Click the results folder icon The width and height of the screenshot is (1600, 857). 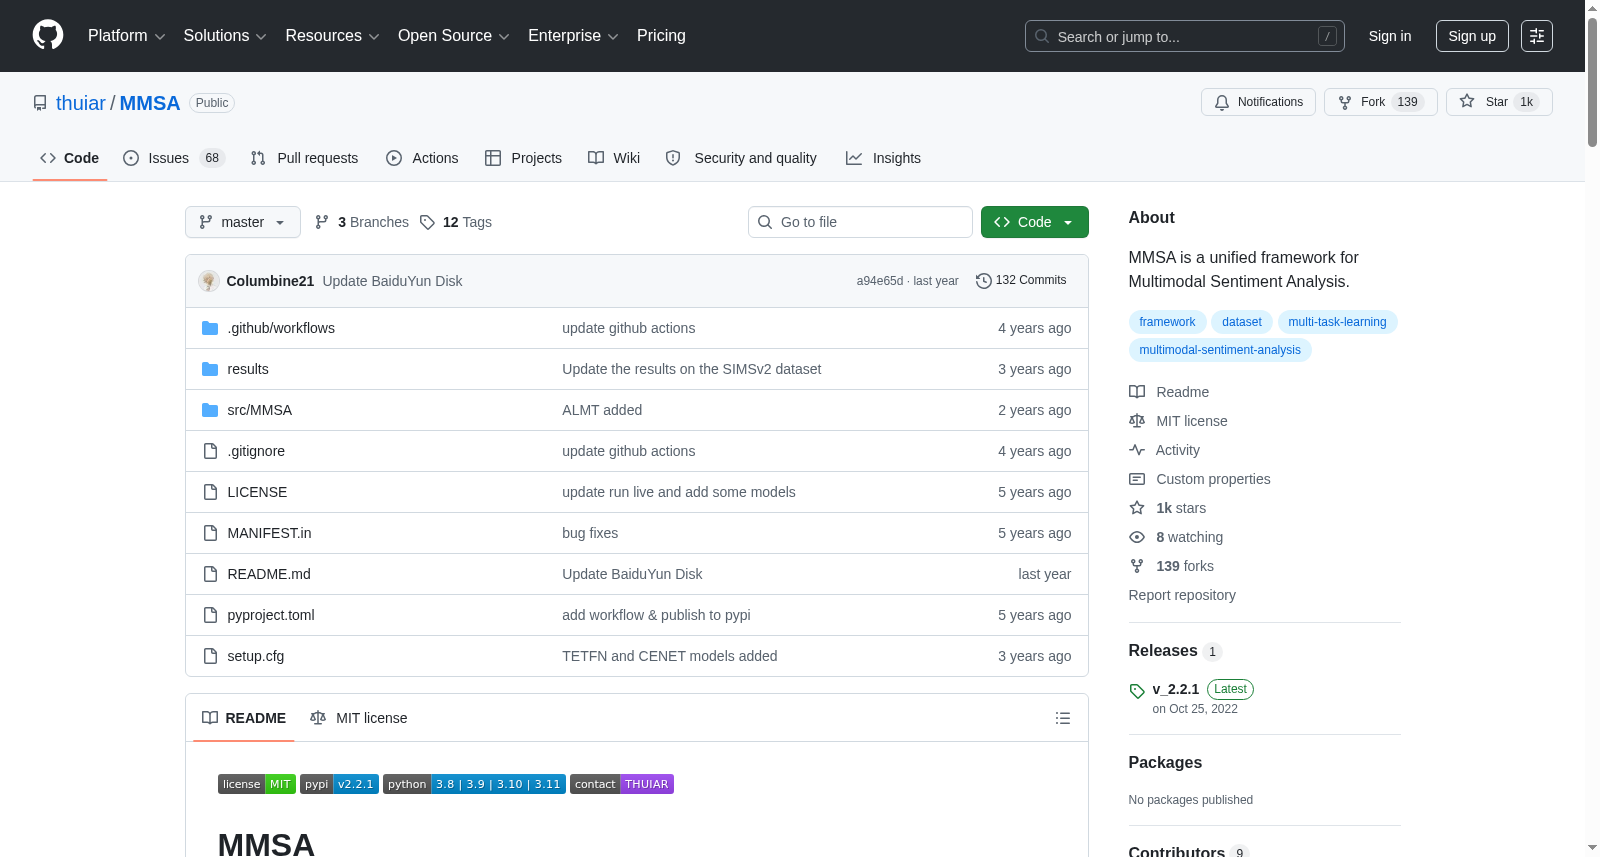(x=210, y=369)
